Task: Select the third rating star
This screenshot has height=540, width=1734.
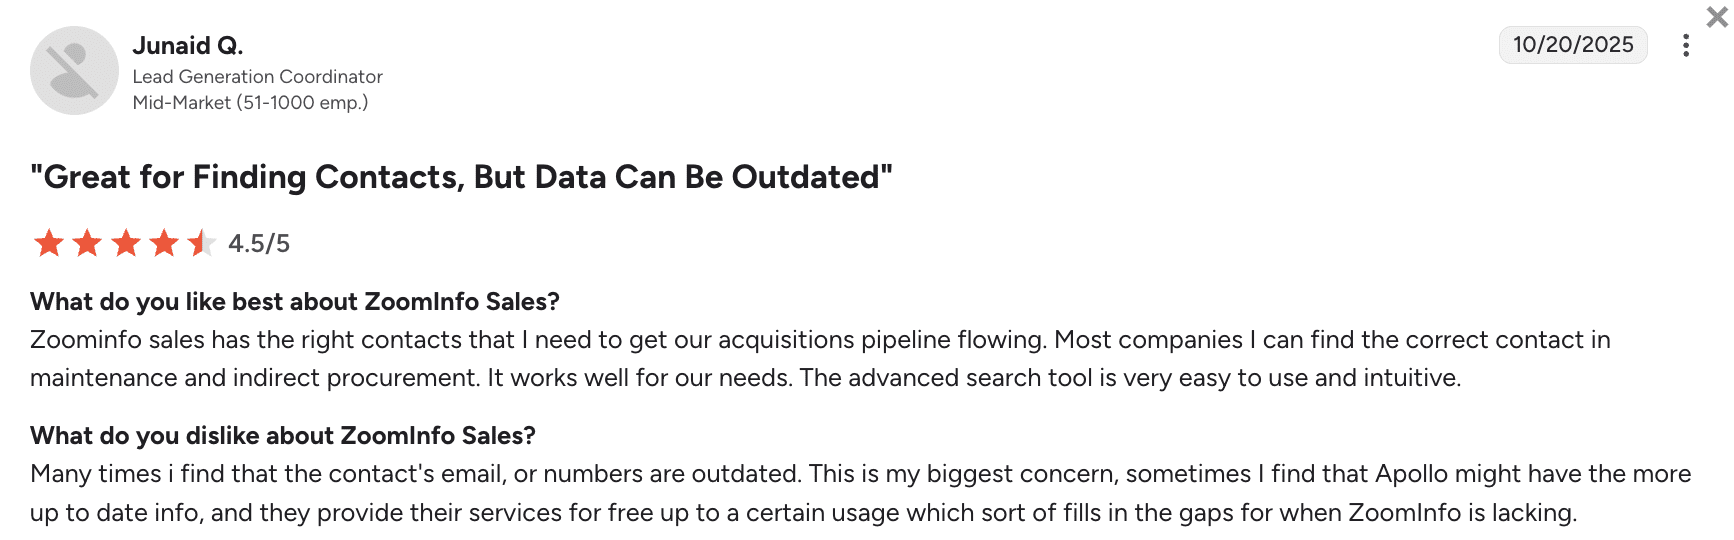Action: [126, 243]
